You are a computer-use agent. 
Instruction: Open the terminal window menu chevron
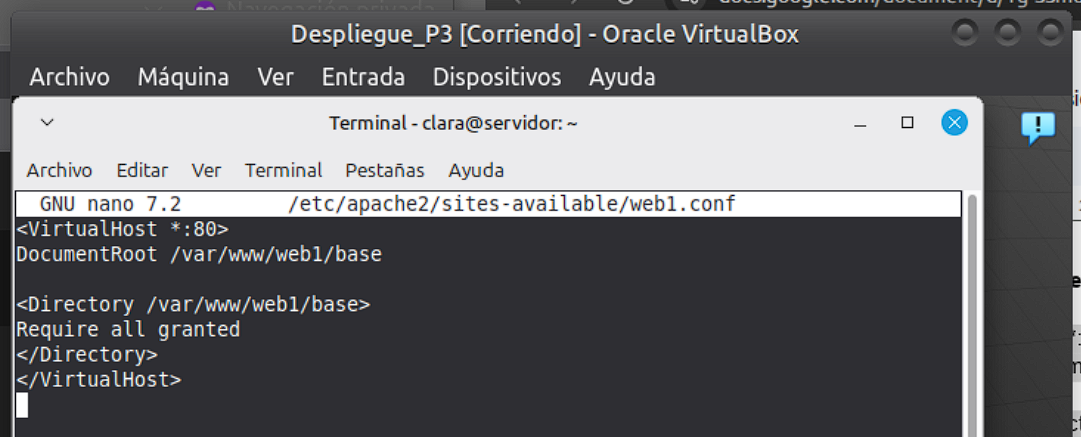click(x=46, y=123)
